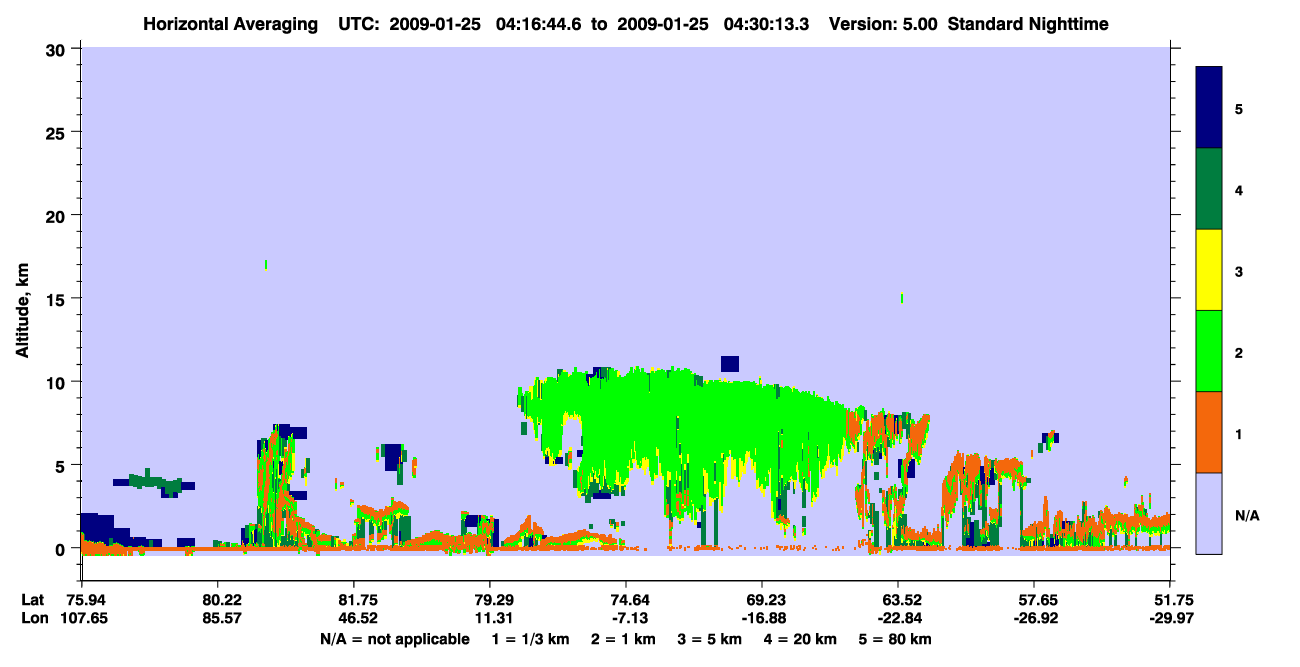Screen dimensions: 1300x667
Task: Click longitude value 11.31
Action: tap(490, 618)
